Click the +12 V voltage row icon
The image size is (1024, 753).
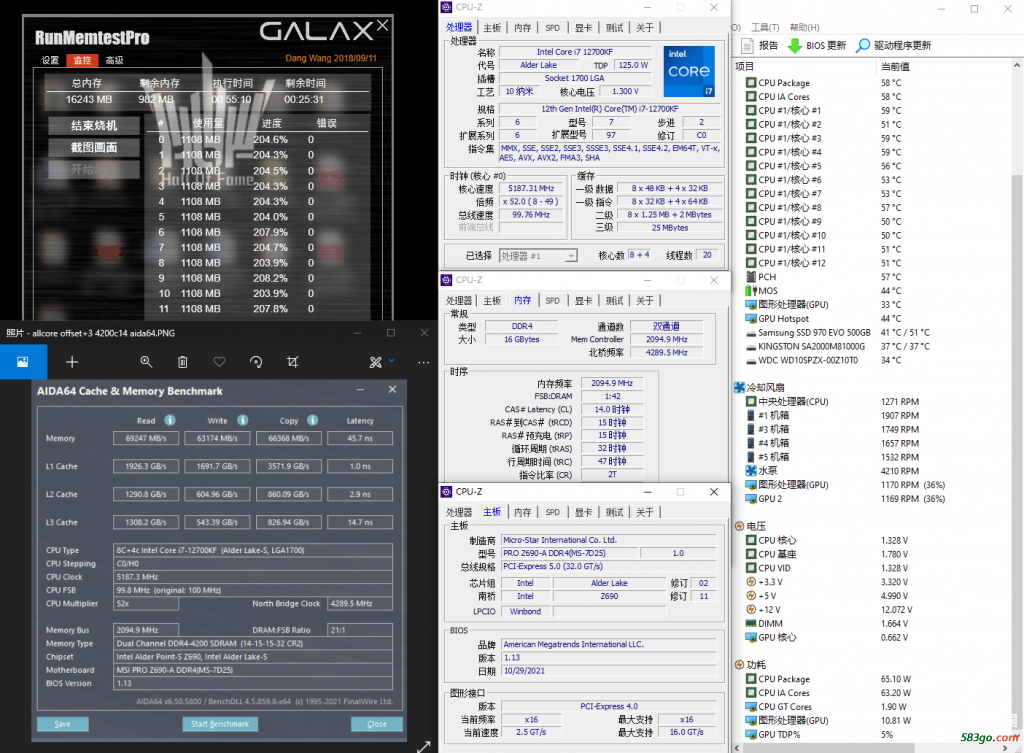[x=751, y=610]
